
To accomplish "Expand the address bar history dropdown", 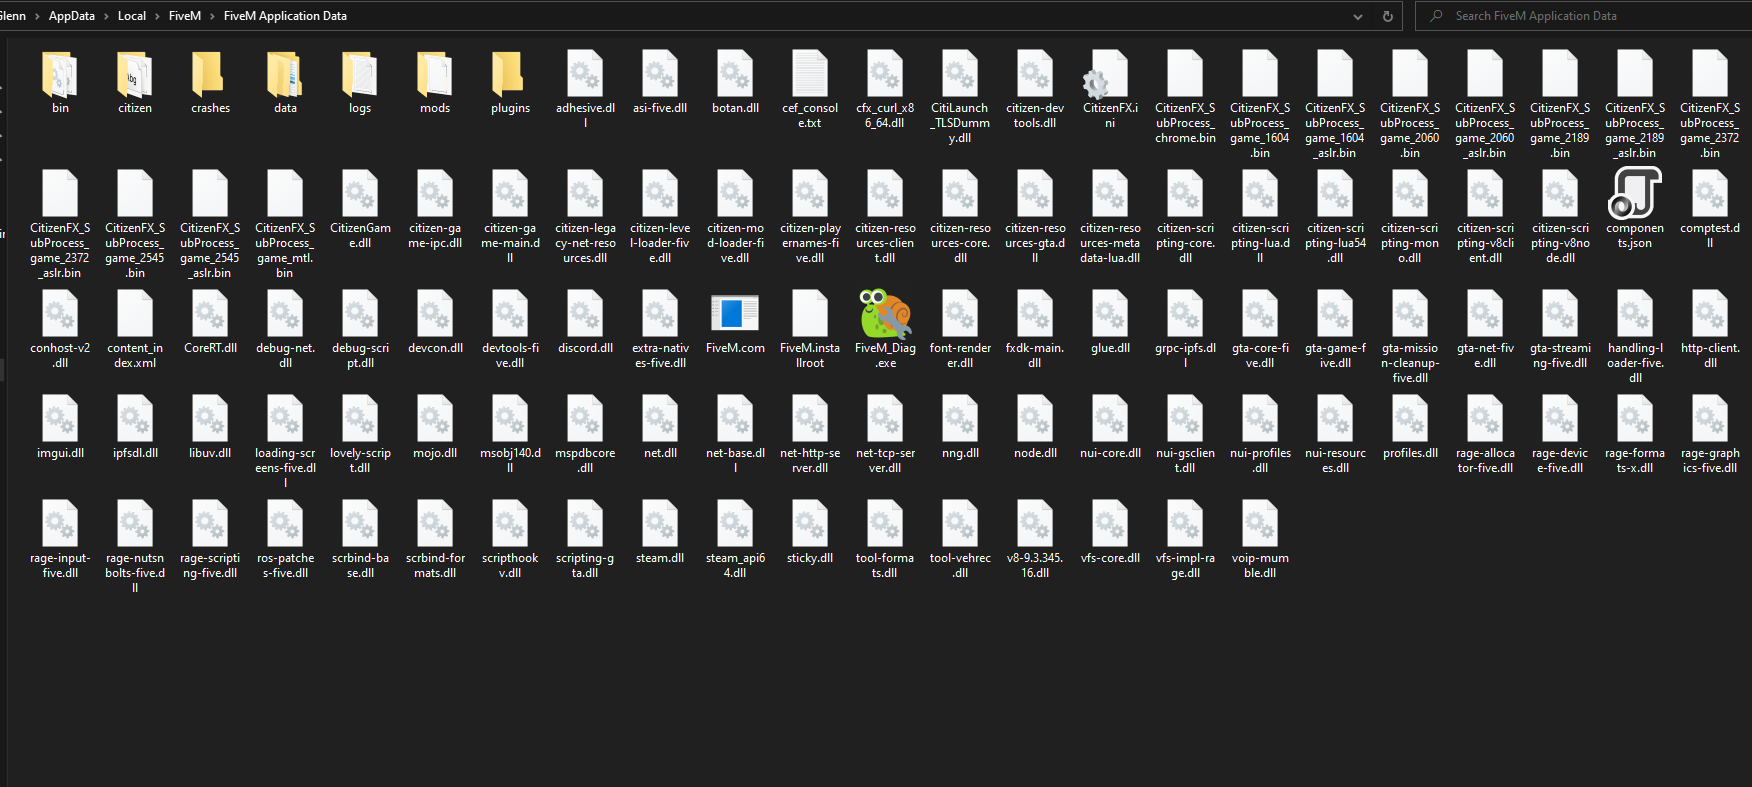I will [x=1357, y=16].
